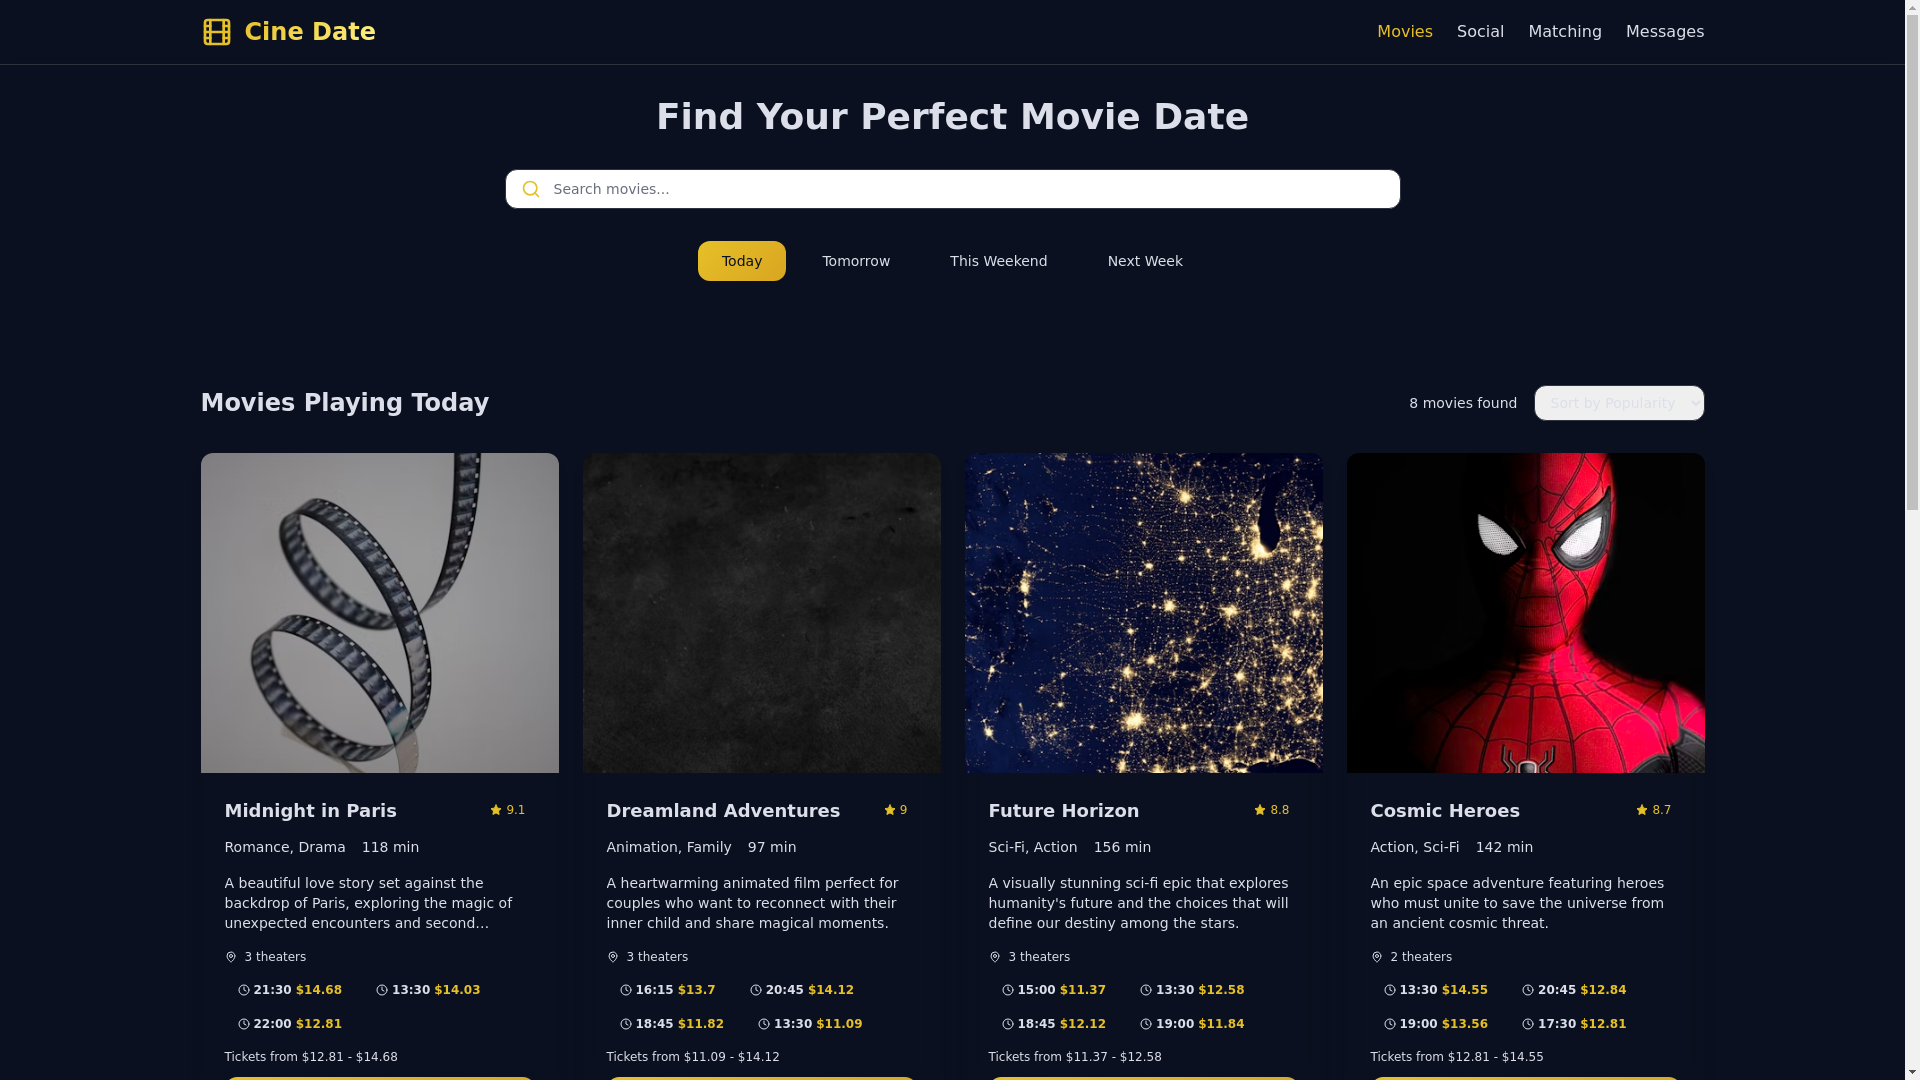Pick the 18:45 $11.82 showtime

click(x=672, y=1024)
